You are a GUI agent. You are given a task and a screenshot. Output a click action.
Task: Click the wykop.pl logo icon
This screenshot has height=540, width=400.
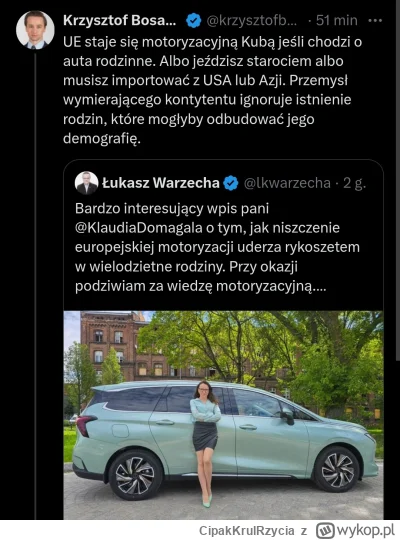point(325,530)
